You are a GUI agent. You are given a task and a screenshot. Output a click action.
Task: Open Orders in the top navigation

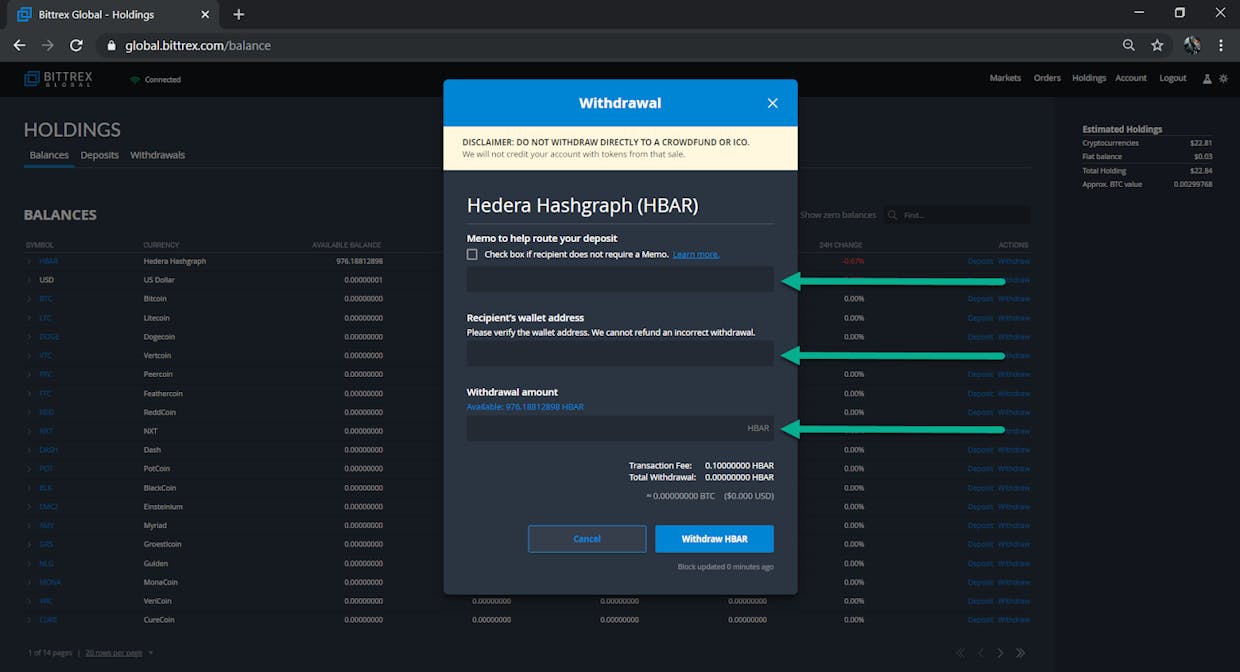(1047, 78)
